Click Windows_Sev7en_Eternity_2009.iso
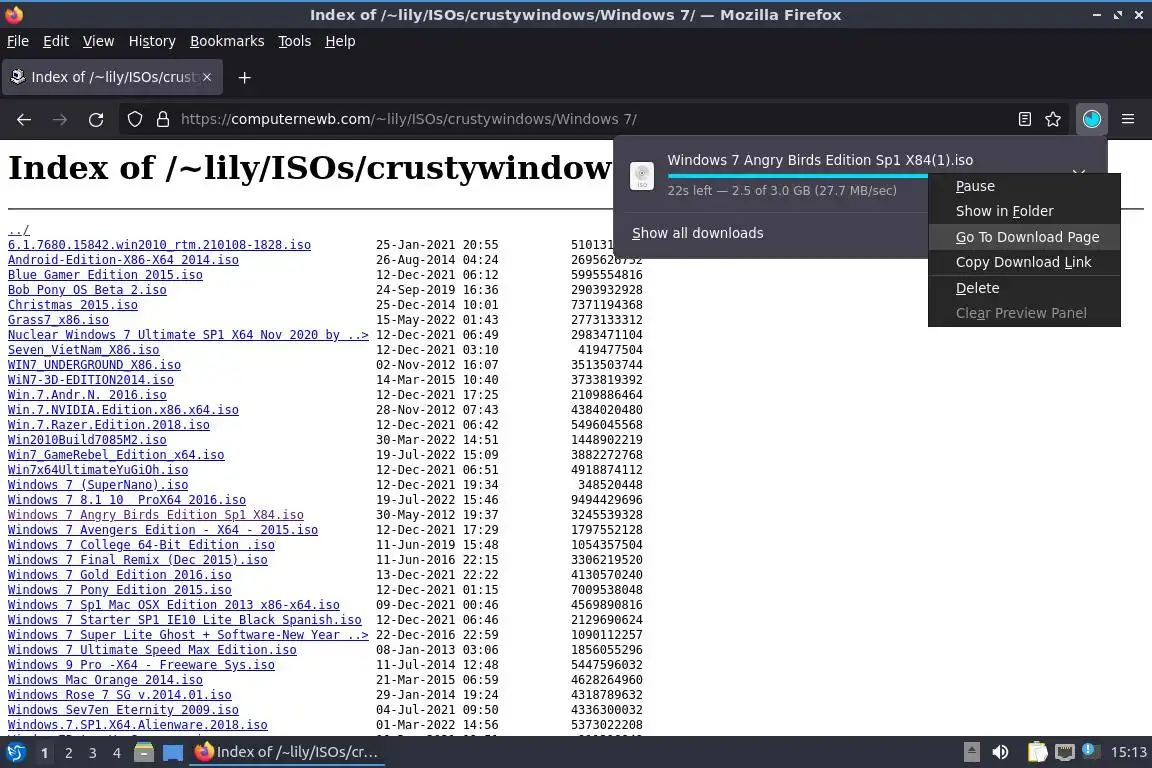Viewport: 1152px width, 768px height. [x=123, y=710]
